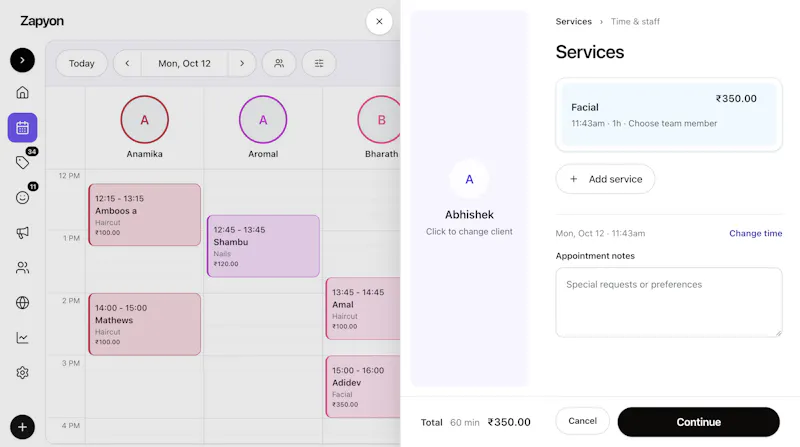Open calendar filter settings icon
The height and width of the screenshot is (447, 800).
(319, 63)
